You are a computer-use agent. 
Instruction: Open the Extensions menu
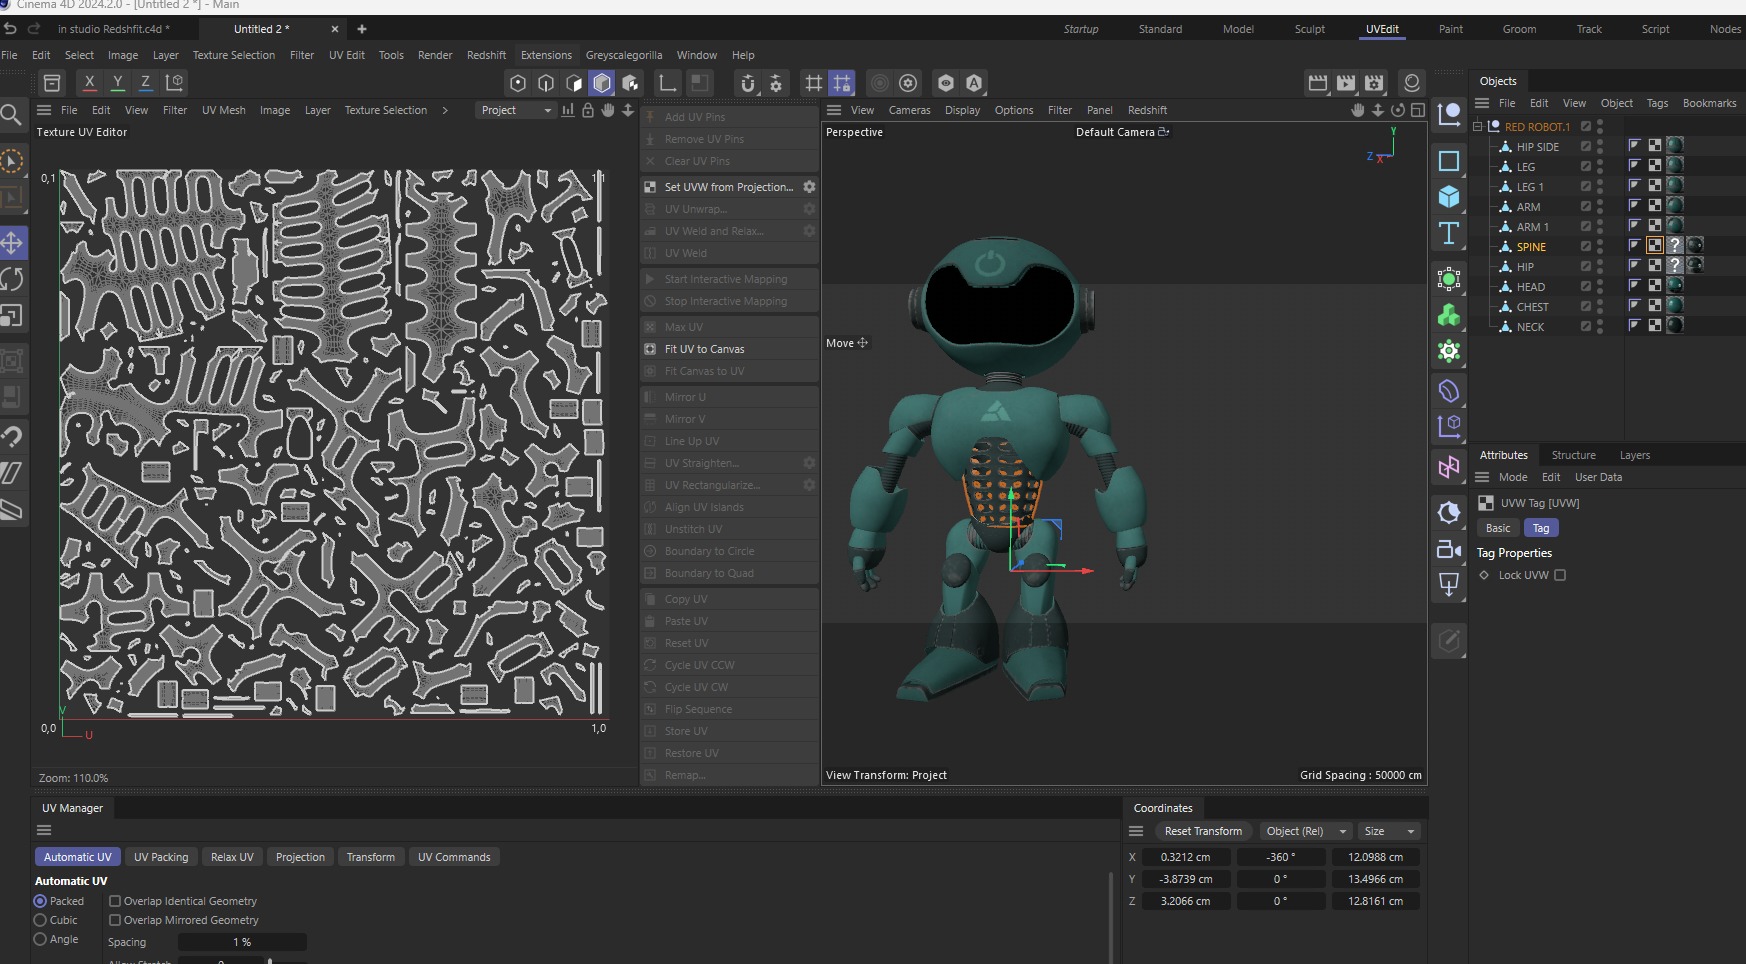coord(546,55)
